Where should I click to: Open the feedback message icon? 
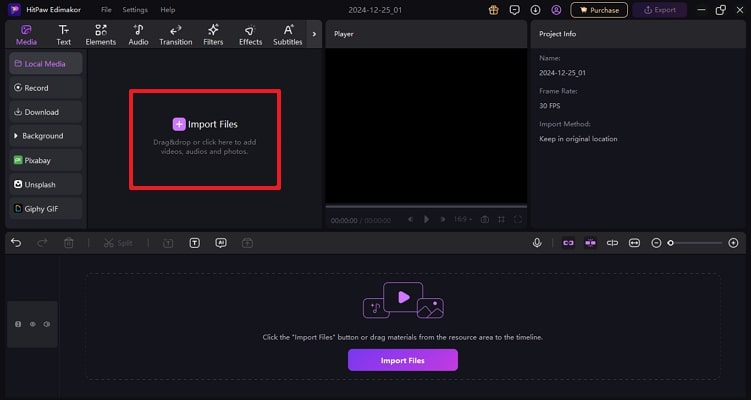514,10
